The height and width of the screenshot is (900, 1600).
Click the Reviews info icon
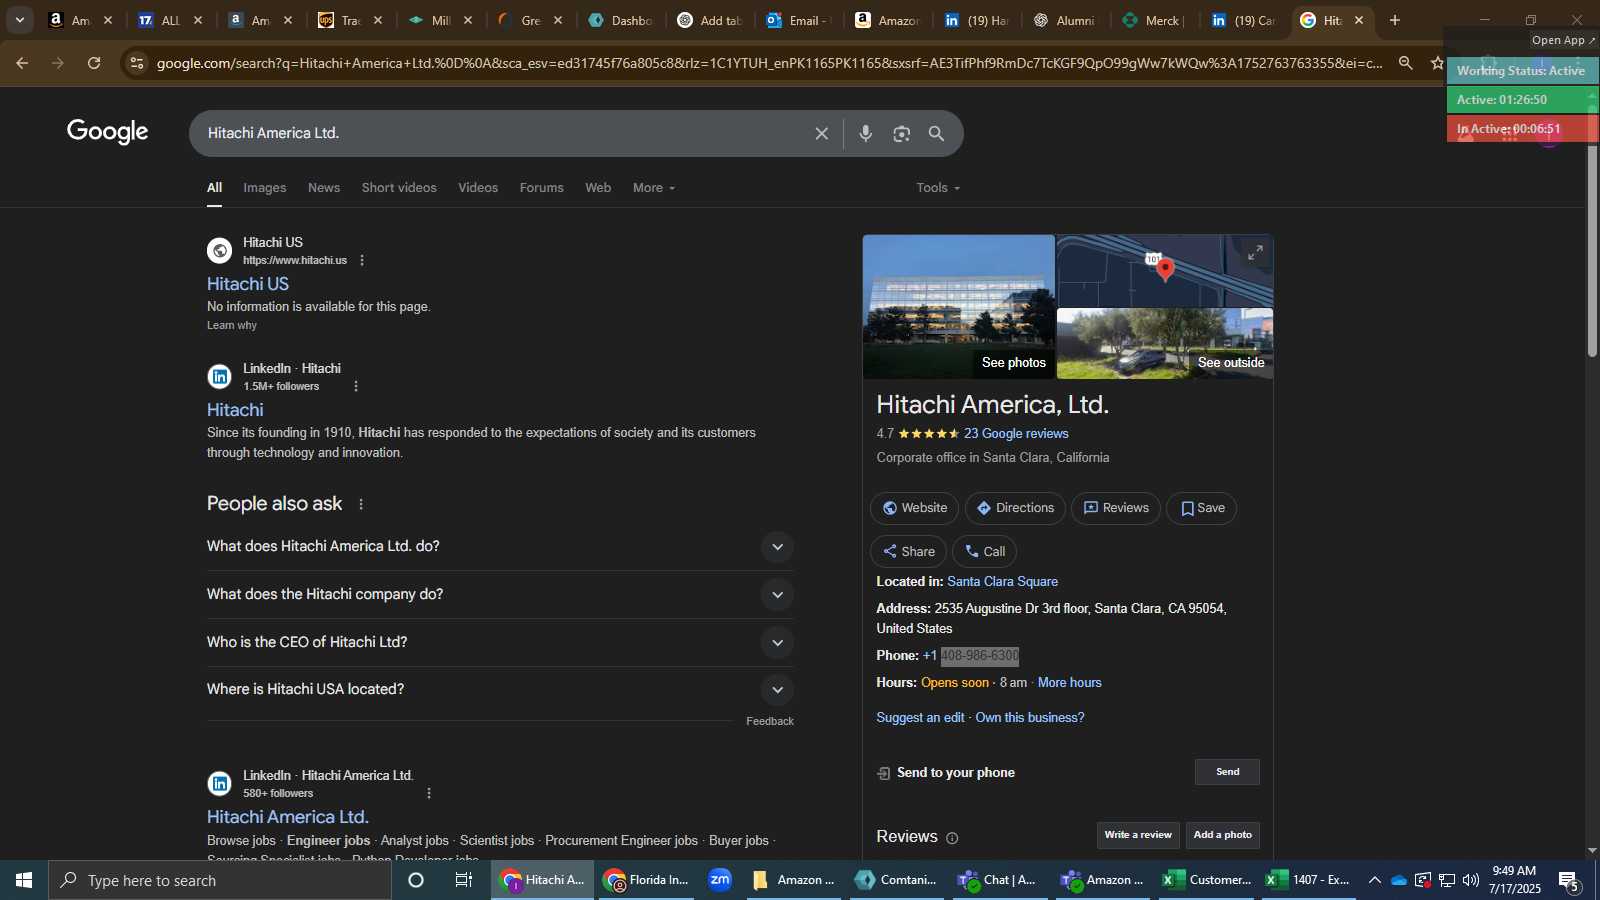coord(952,838)
